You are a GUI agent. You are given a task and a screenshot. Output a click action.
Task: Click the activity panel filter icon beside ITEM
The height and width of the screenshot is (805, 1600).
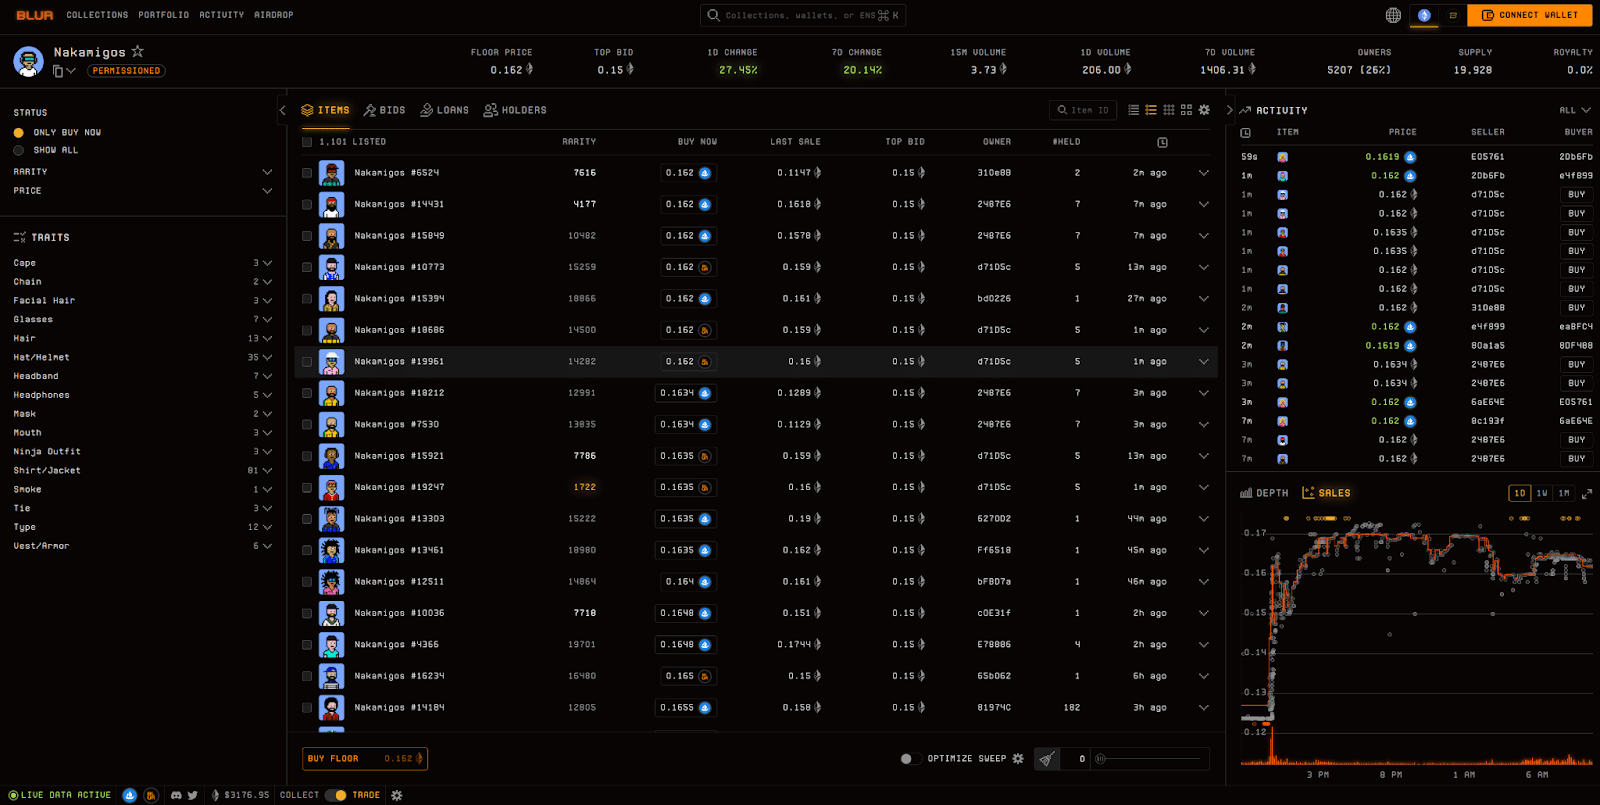tap(1245, 132)
